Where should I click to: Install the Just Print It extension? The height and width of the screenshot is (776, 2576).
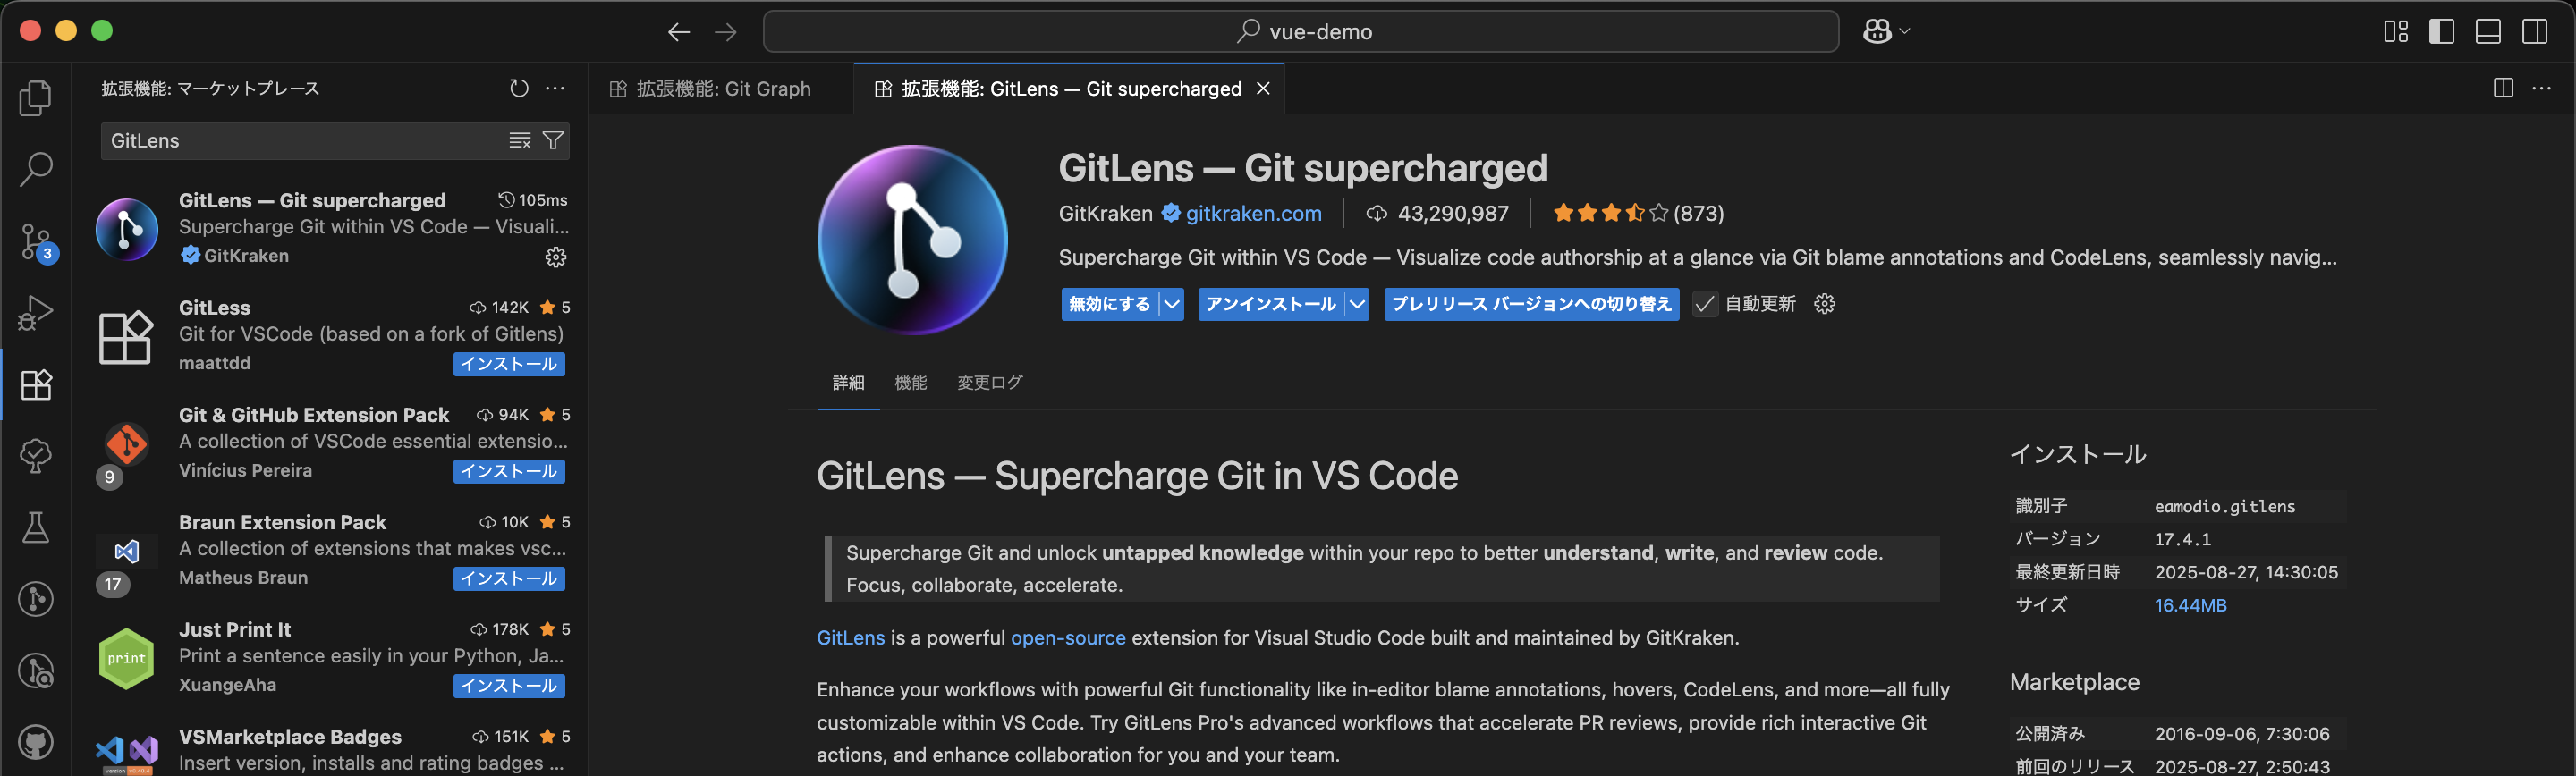(x=509, y=685)
